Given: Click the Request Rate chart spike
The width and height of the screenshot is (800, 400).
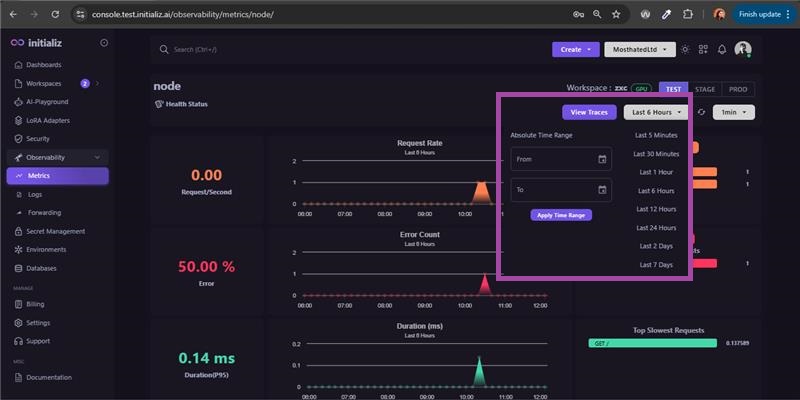Looking at the screenshot, I should coord(480,193).
